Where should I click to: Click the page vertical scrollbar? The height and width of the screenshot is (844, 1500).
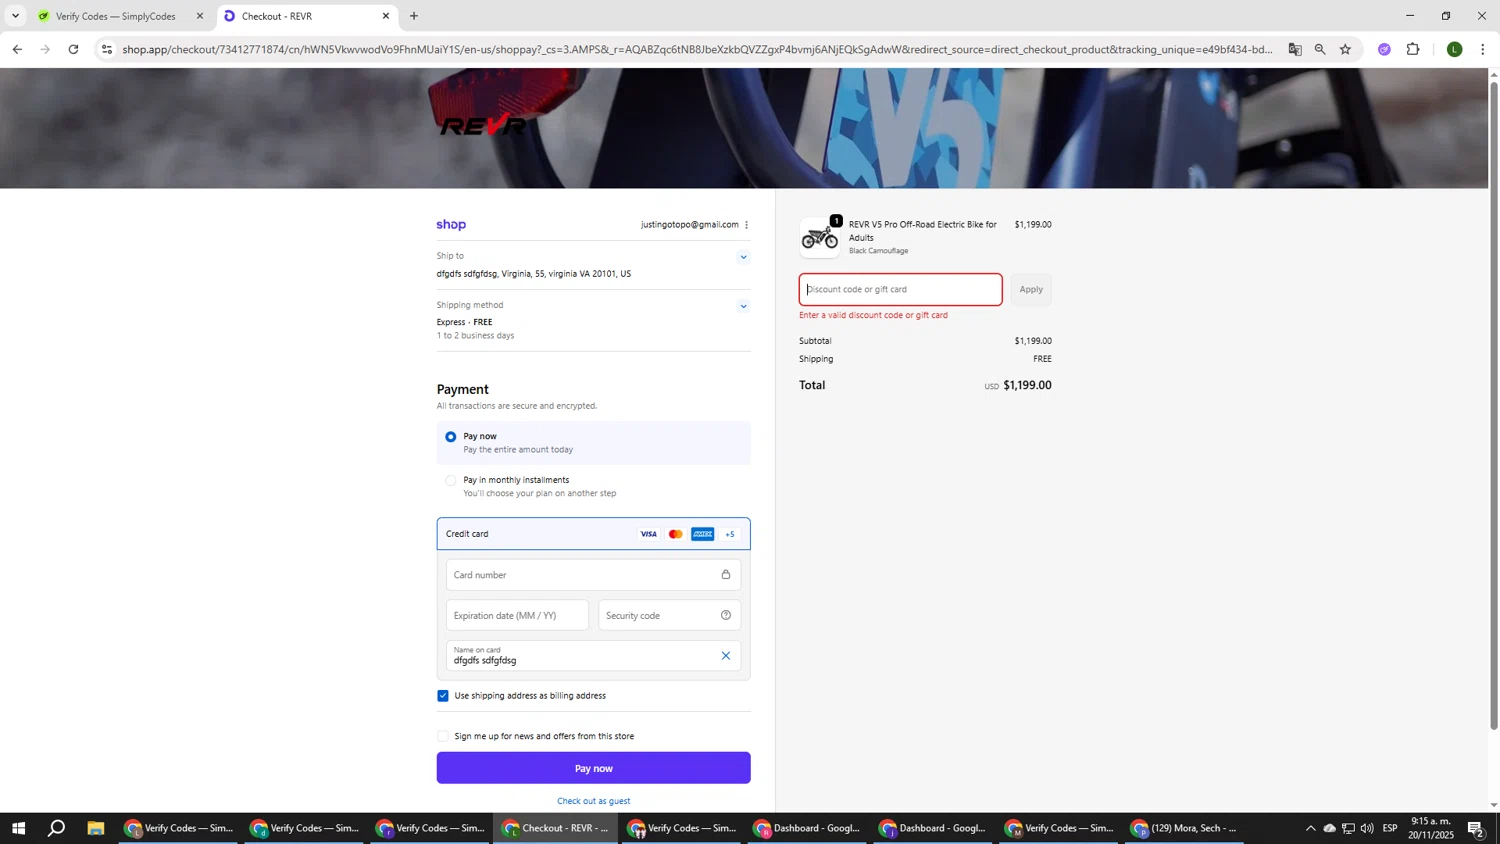click(x=1494, y=405)
